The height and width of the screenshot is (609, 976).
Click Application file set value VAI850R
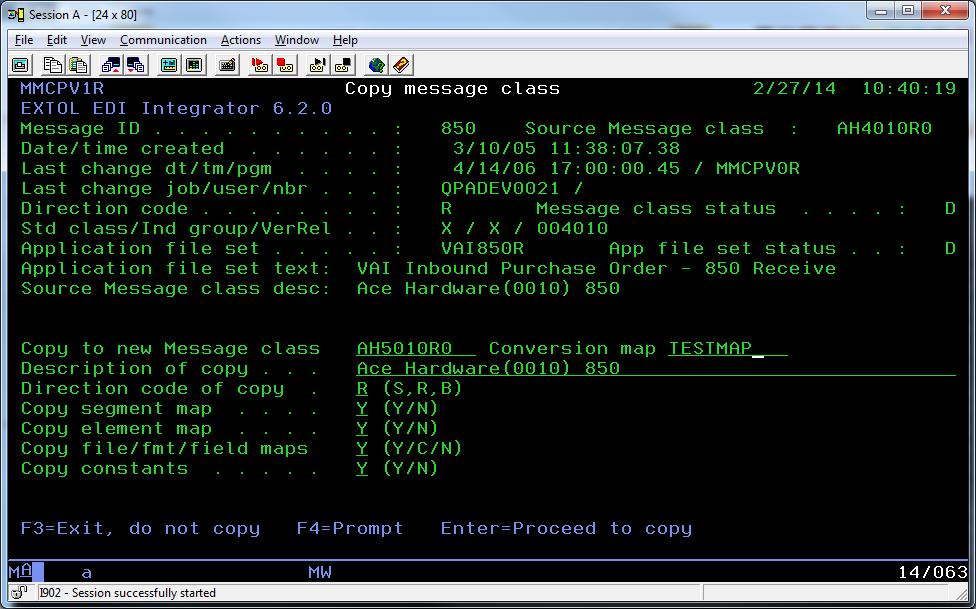pyautogui.click(x=482, y=248)
